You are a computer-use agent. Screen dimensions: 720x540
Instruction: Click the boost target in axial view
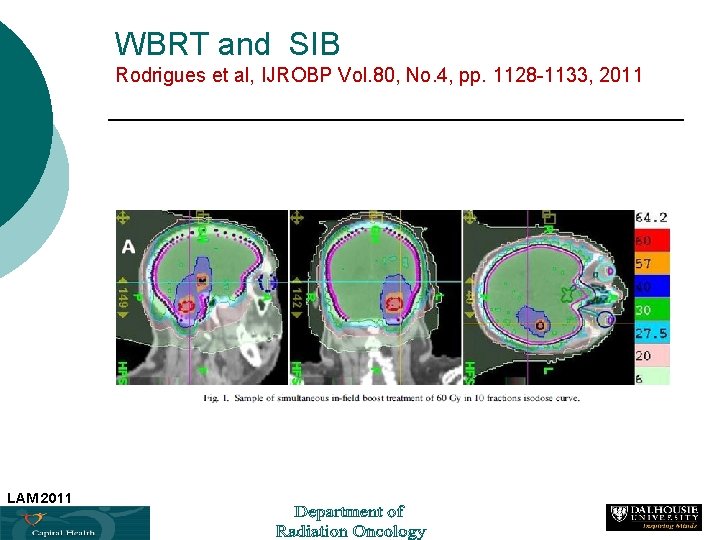tap(541, 325)
